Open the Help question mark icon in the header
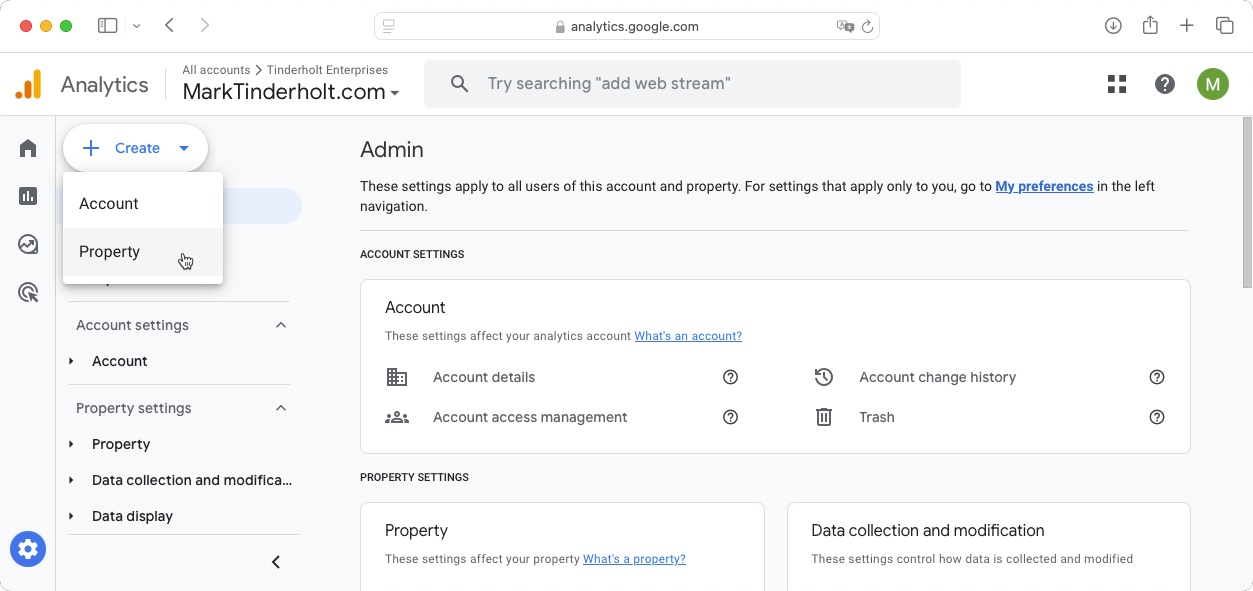This screenshot has height=591, width=1253. click(x=1165, y=84)
